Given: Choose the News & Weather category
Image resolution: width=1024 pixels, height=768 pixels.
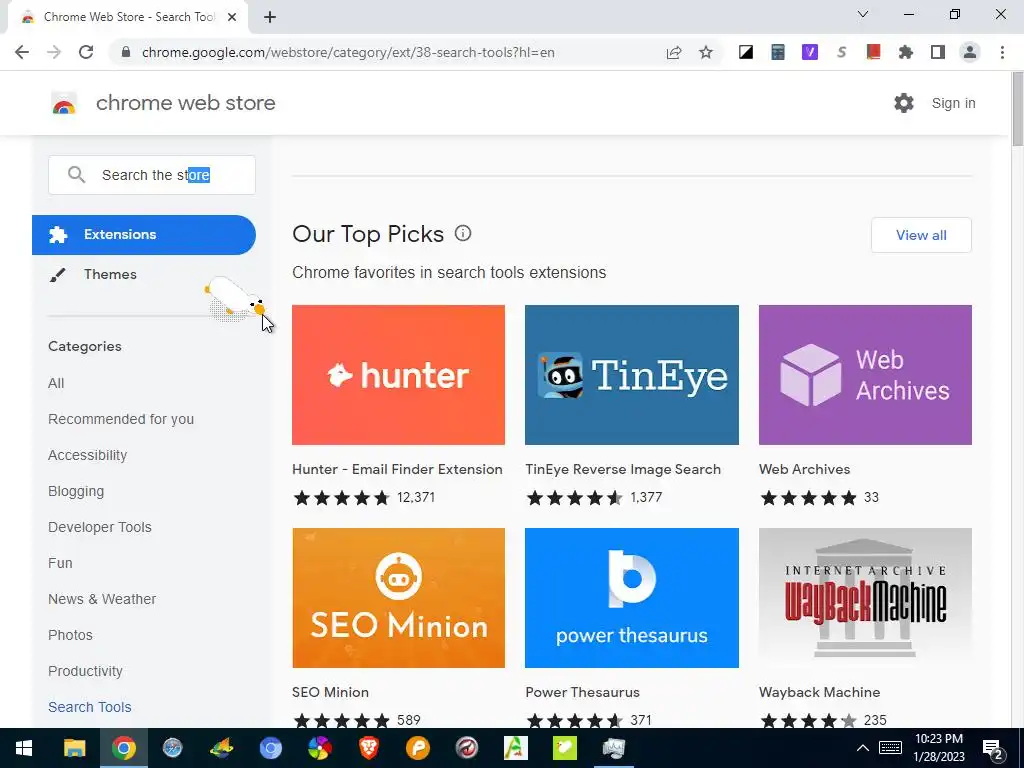Looking at the screenshot, I should (x=102, y=599).
